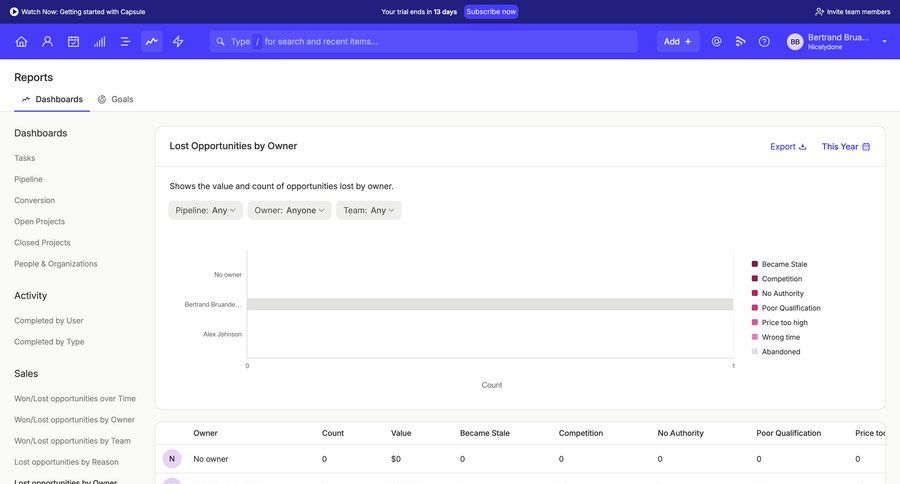Click the Subscribe now button
Screen dimensions: 900x484
tap(491, 12)
